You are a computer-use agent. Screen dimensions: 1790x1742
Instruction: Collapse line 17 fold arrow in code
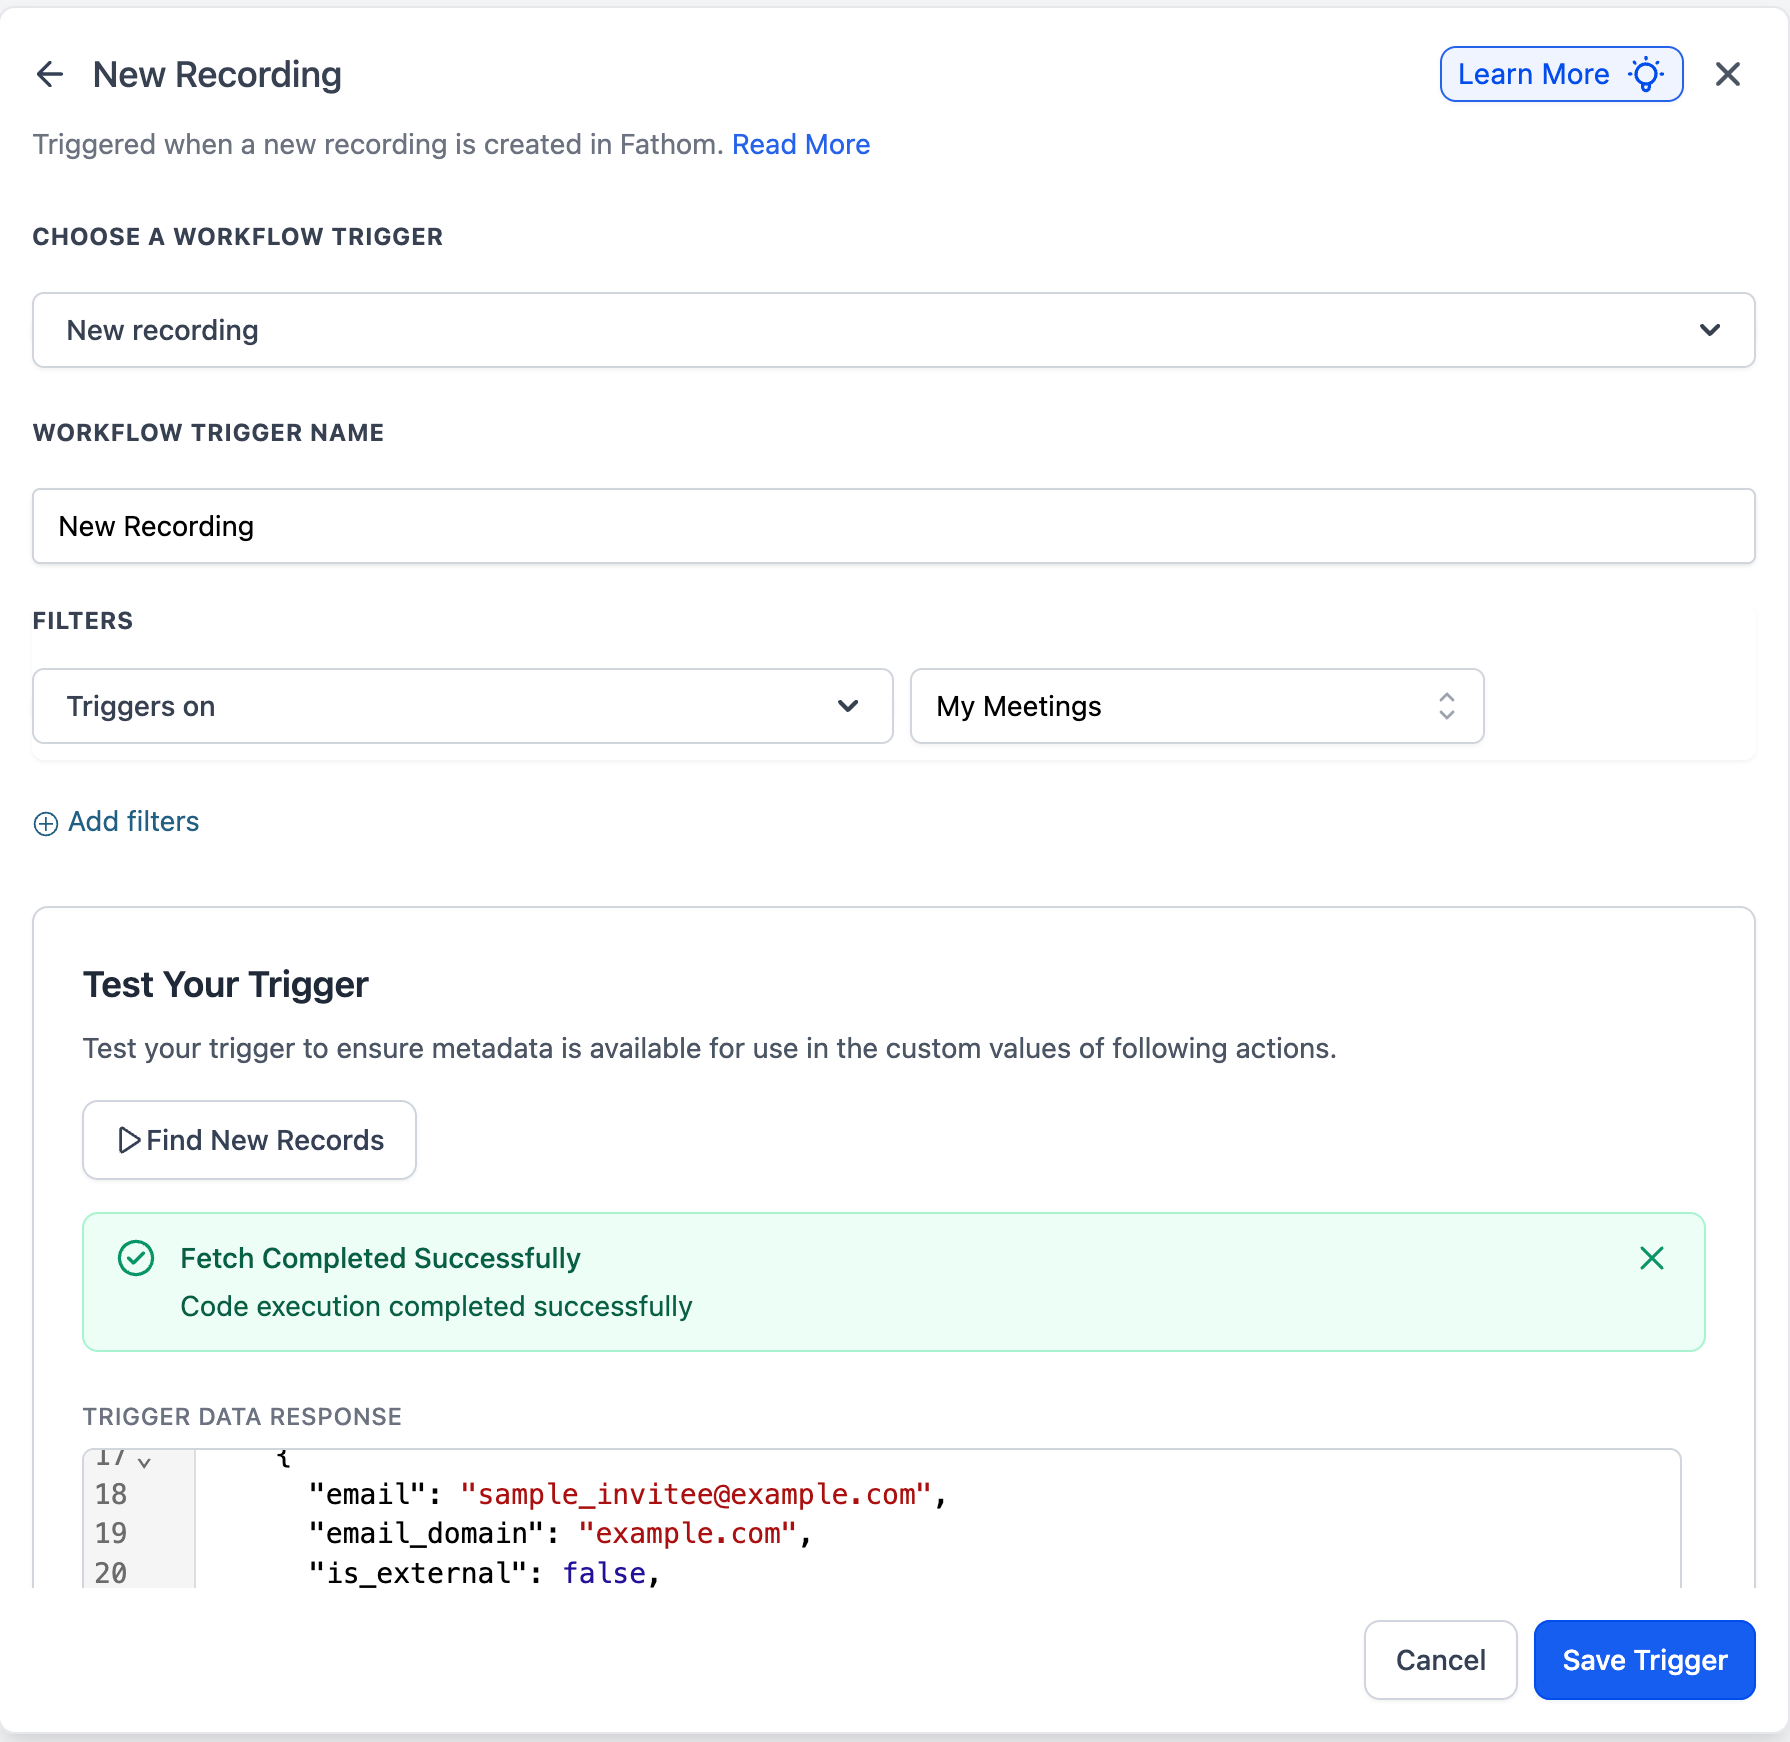coord(145,1462)
